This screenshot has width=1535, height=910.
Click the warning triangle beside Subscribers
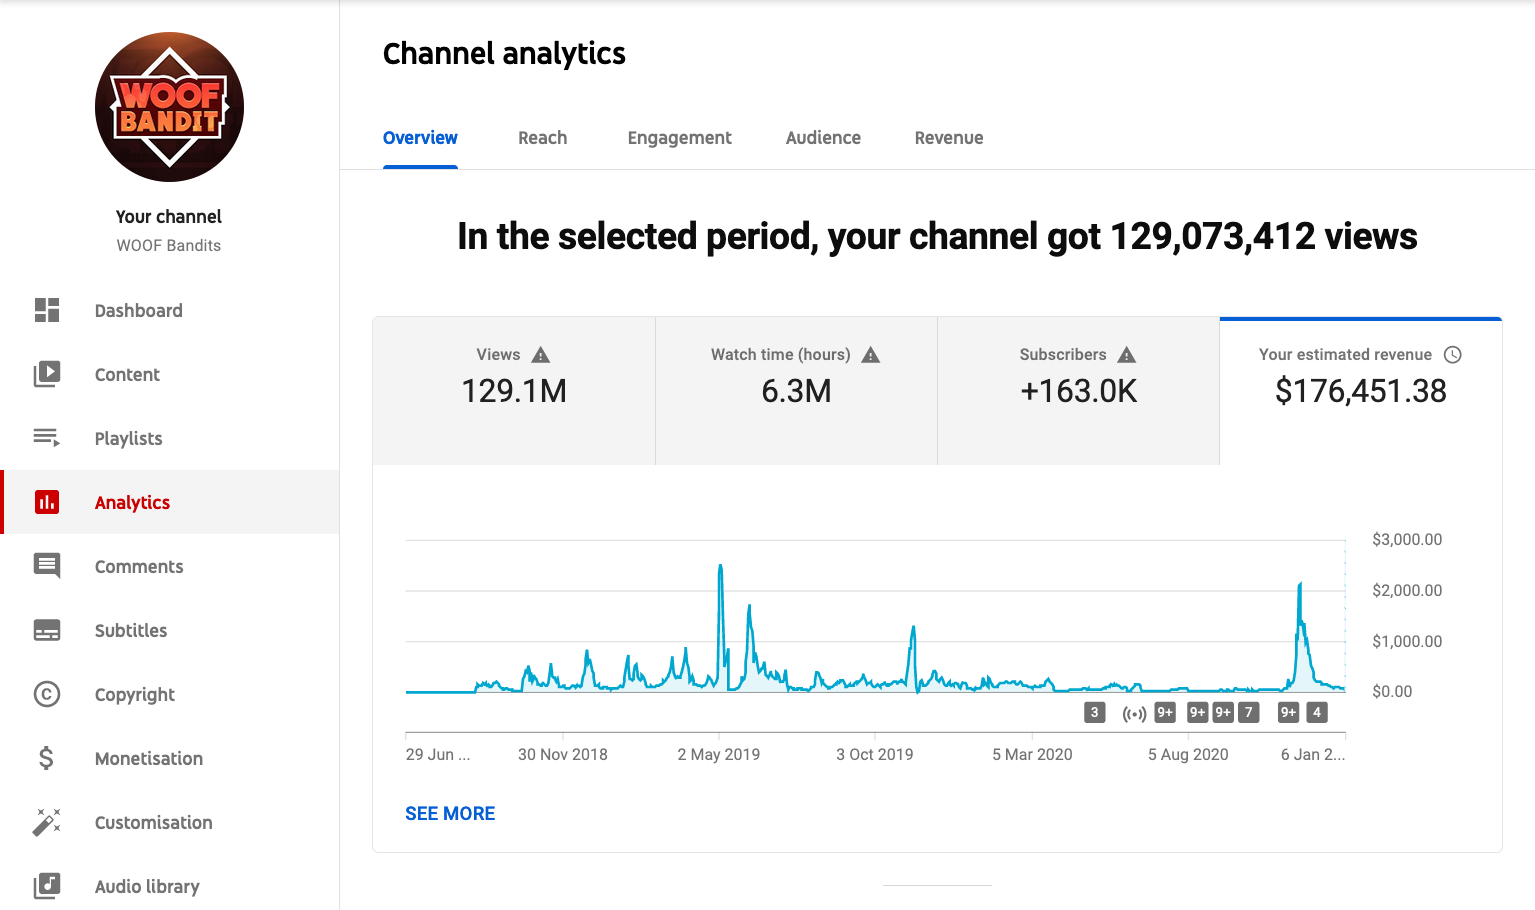(x=1127, y=355)
